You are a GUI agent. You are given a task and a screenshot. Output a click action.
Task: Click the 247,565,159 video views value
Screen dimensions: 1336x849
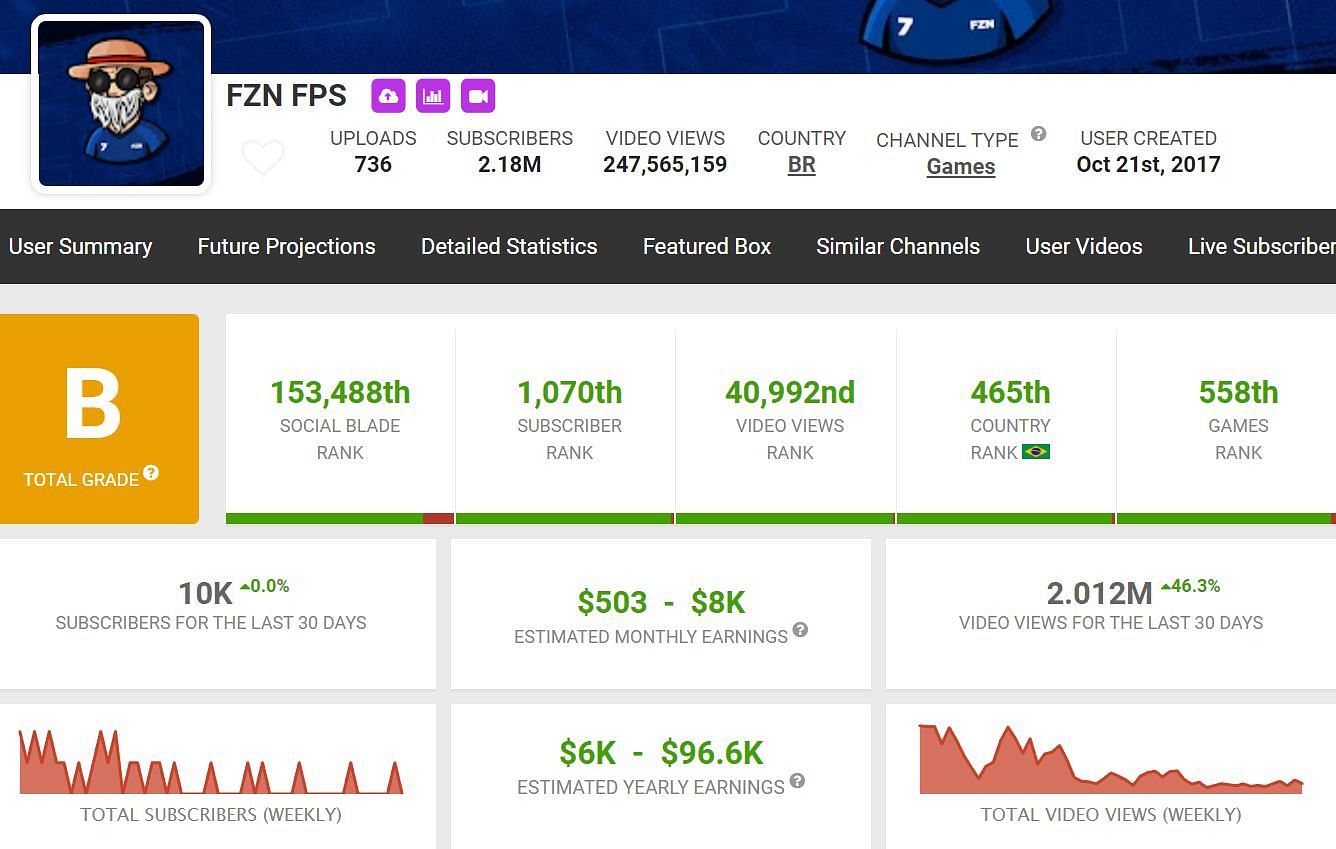point(665,164)
